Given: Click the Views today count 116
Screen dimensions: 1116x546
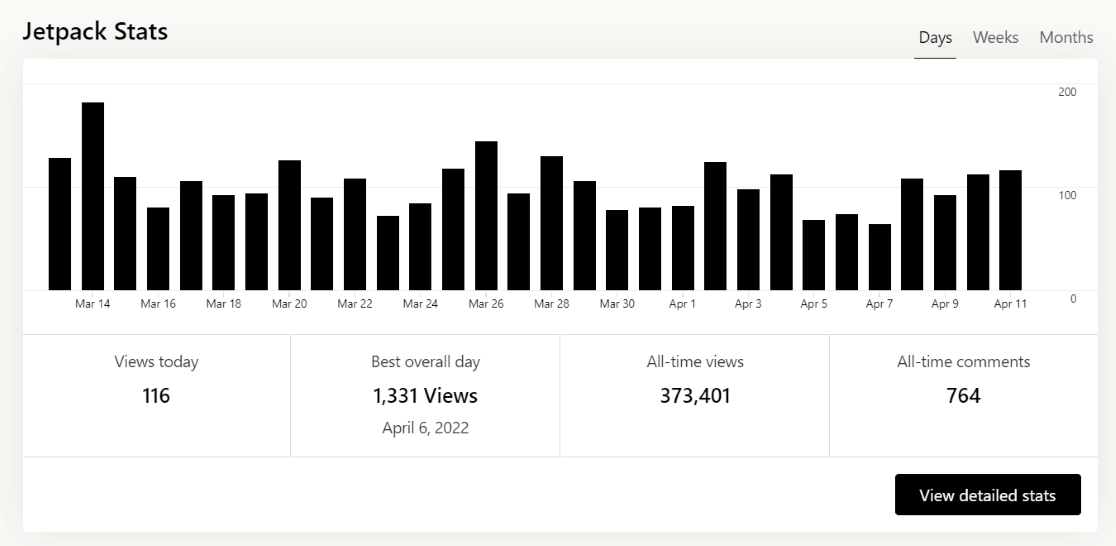Looking at the screenshot, I should pyautogui.click(x=156, y=396).
